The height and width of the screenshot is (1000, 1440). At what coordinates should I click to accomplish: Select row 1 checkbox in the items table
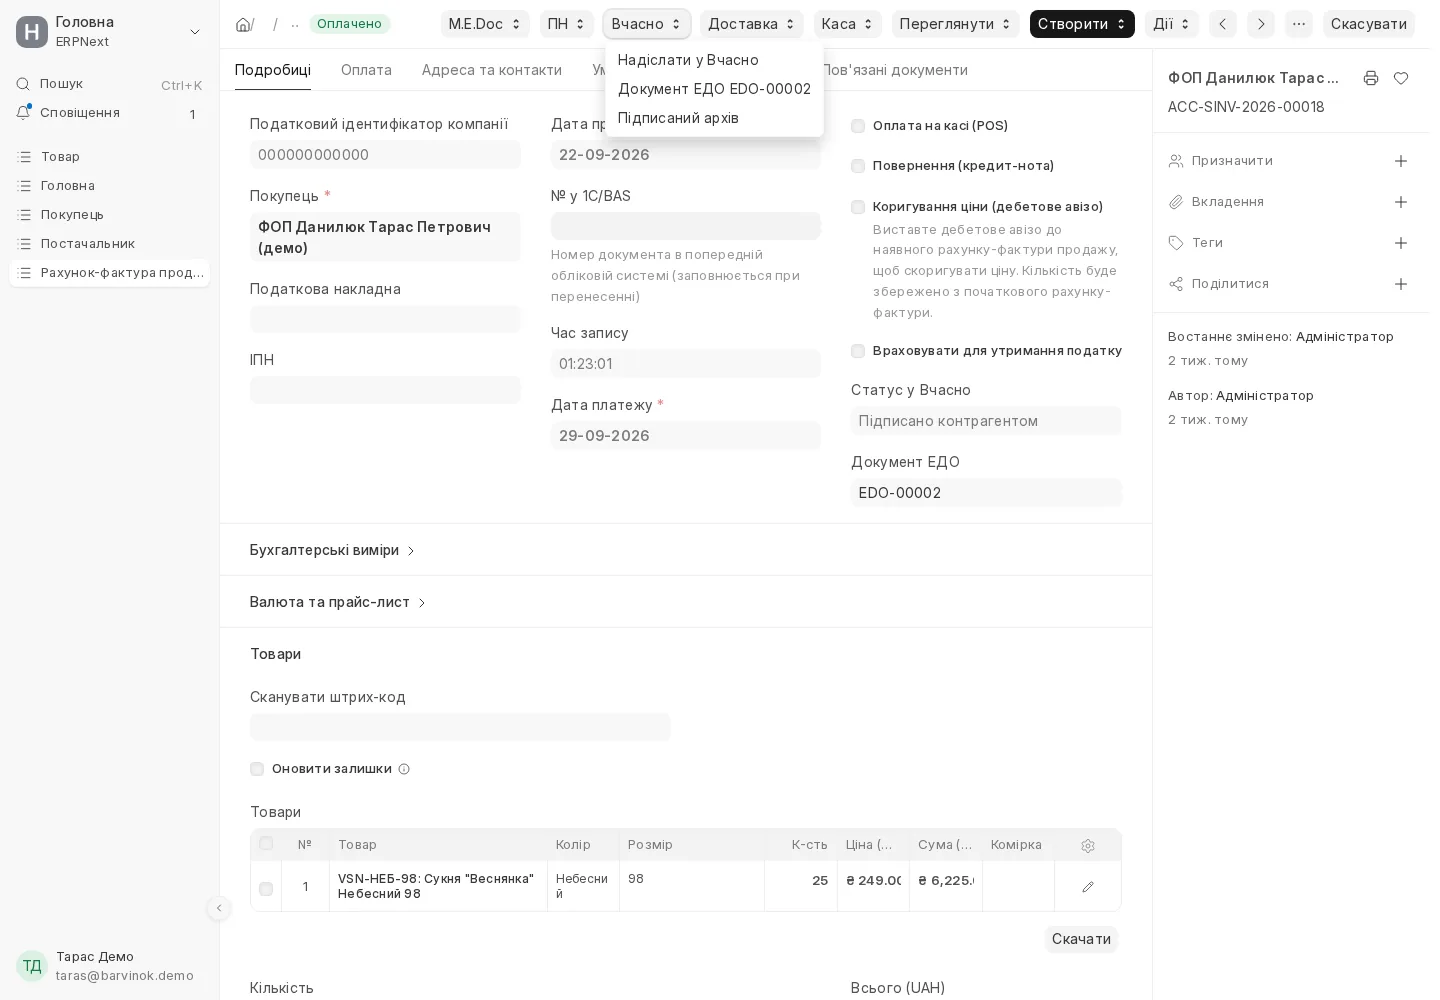(266, 888)
